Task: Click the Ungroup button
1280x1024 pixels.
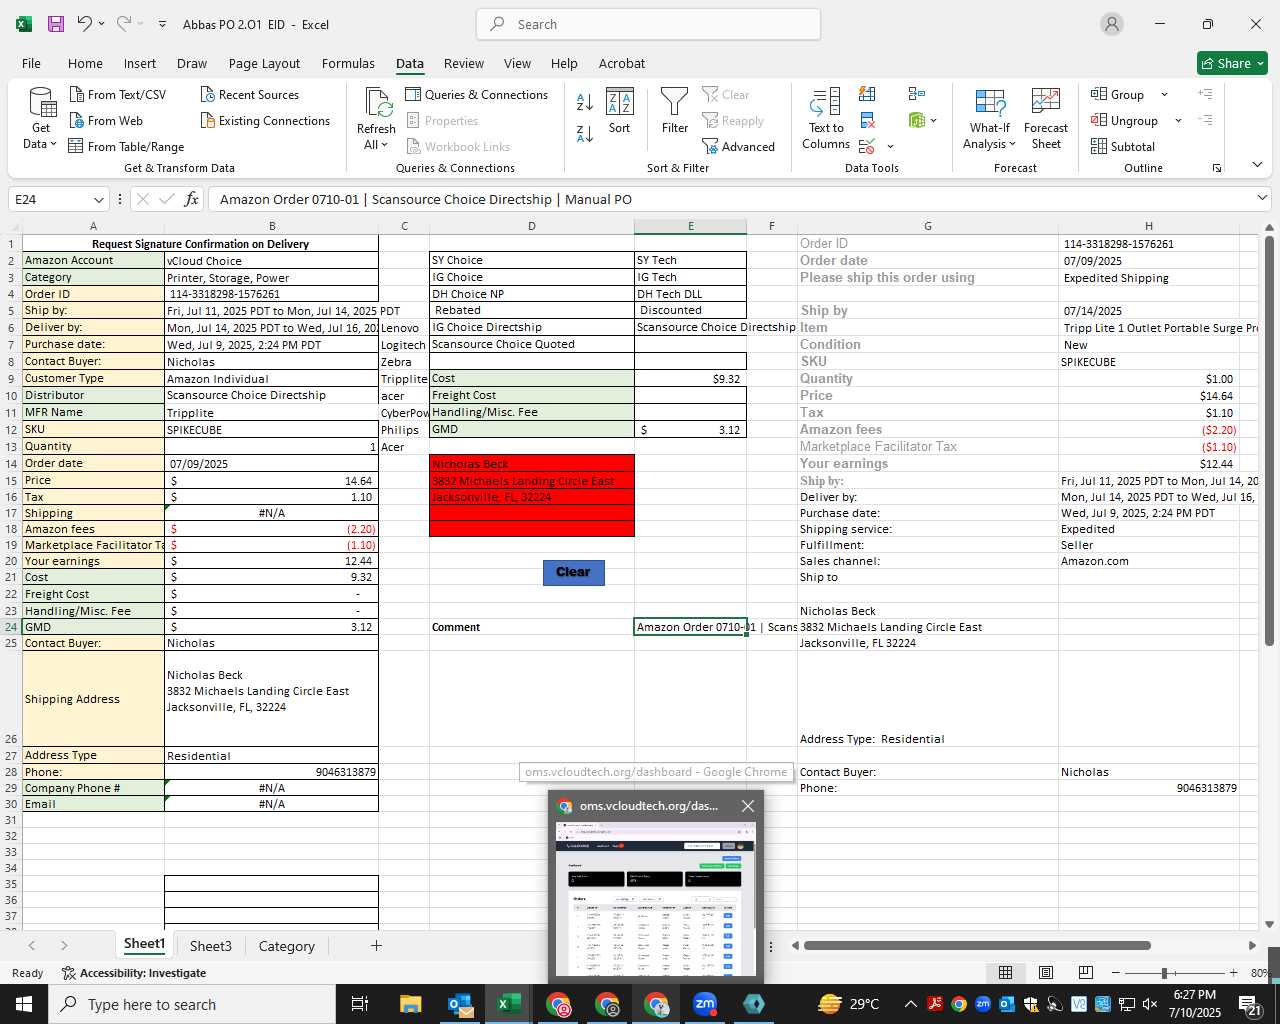Action: (1125, 121)
